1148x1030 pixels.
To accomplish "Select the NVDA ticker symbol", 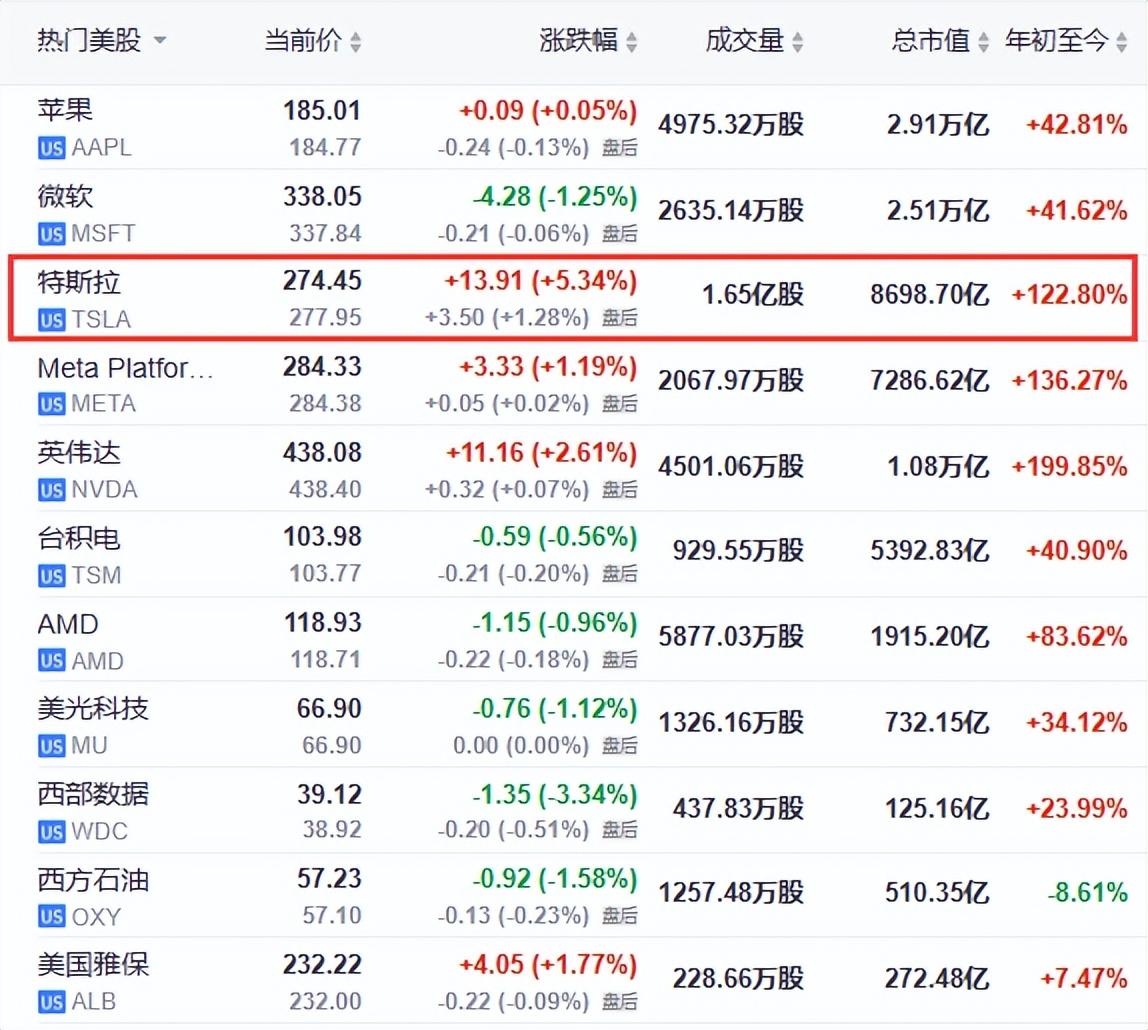I will pos(105,490).
